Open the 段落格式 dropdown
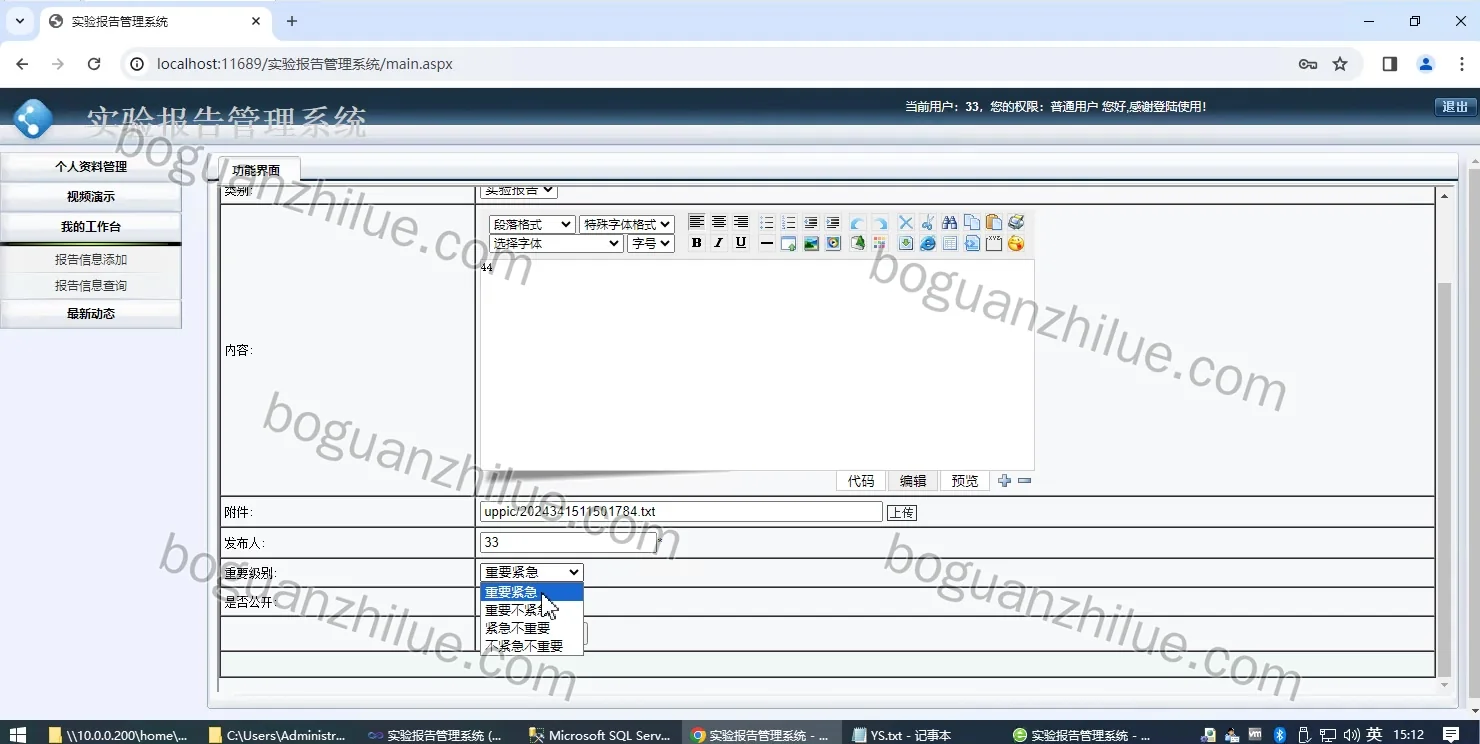The width and height of the screenshot is (1480, 744). [x=532, y=224]
